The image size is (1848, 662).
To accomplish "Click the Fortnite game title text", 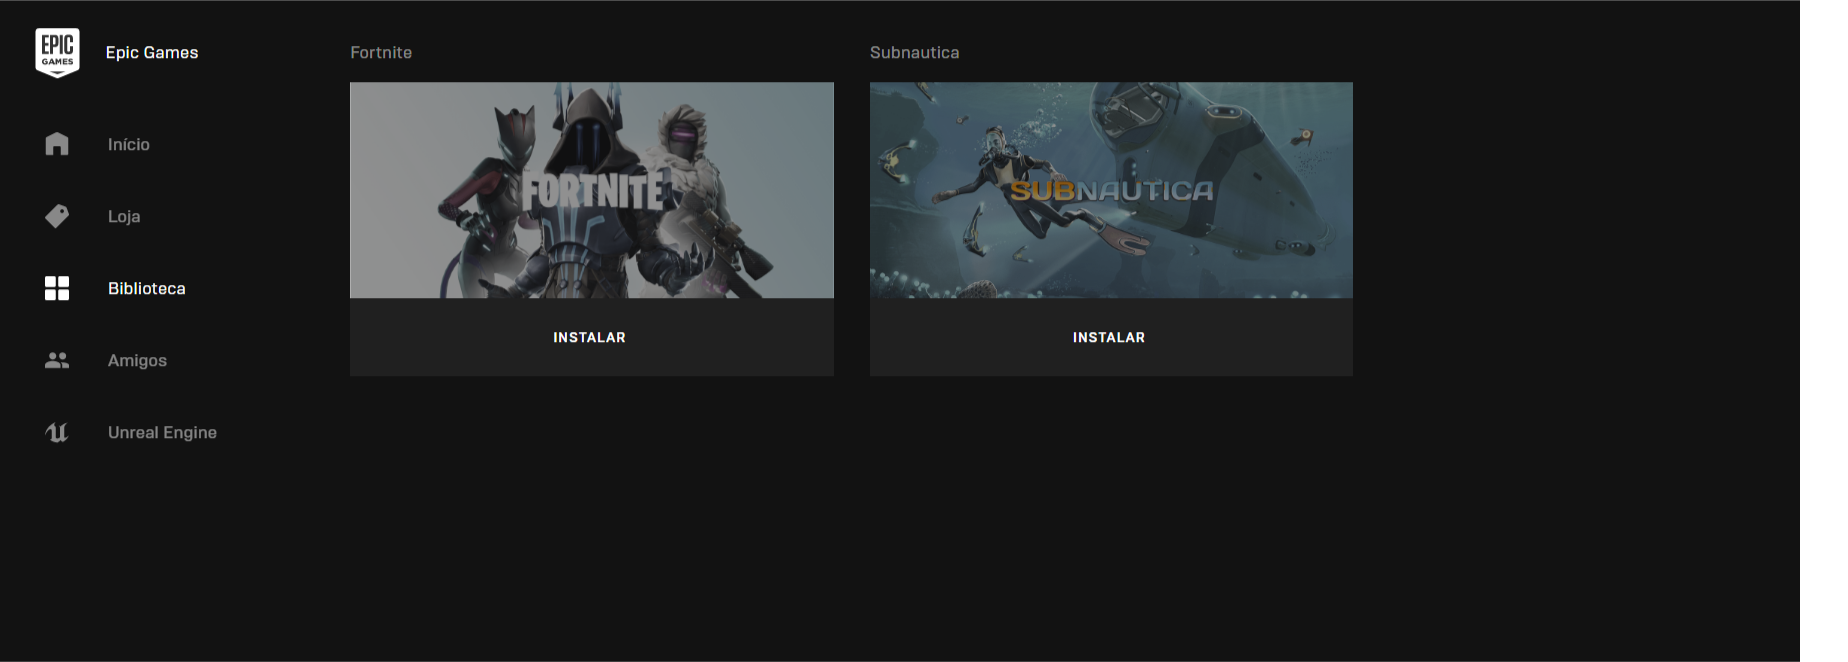I will click(381, 52).
